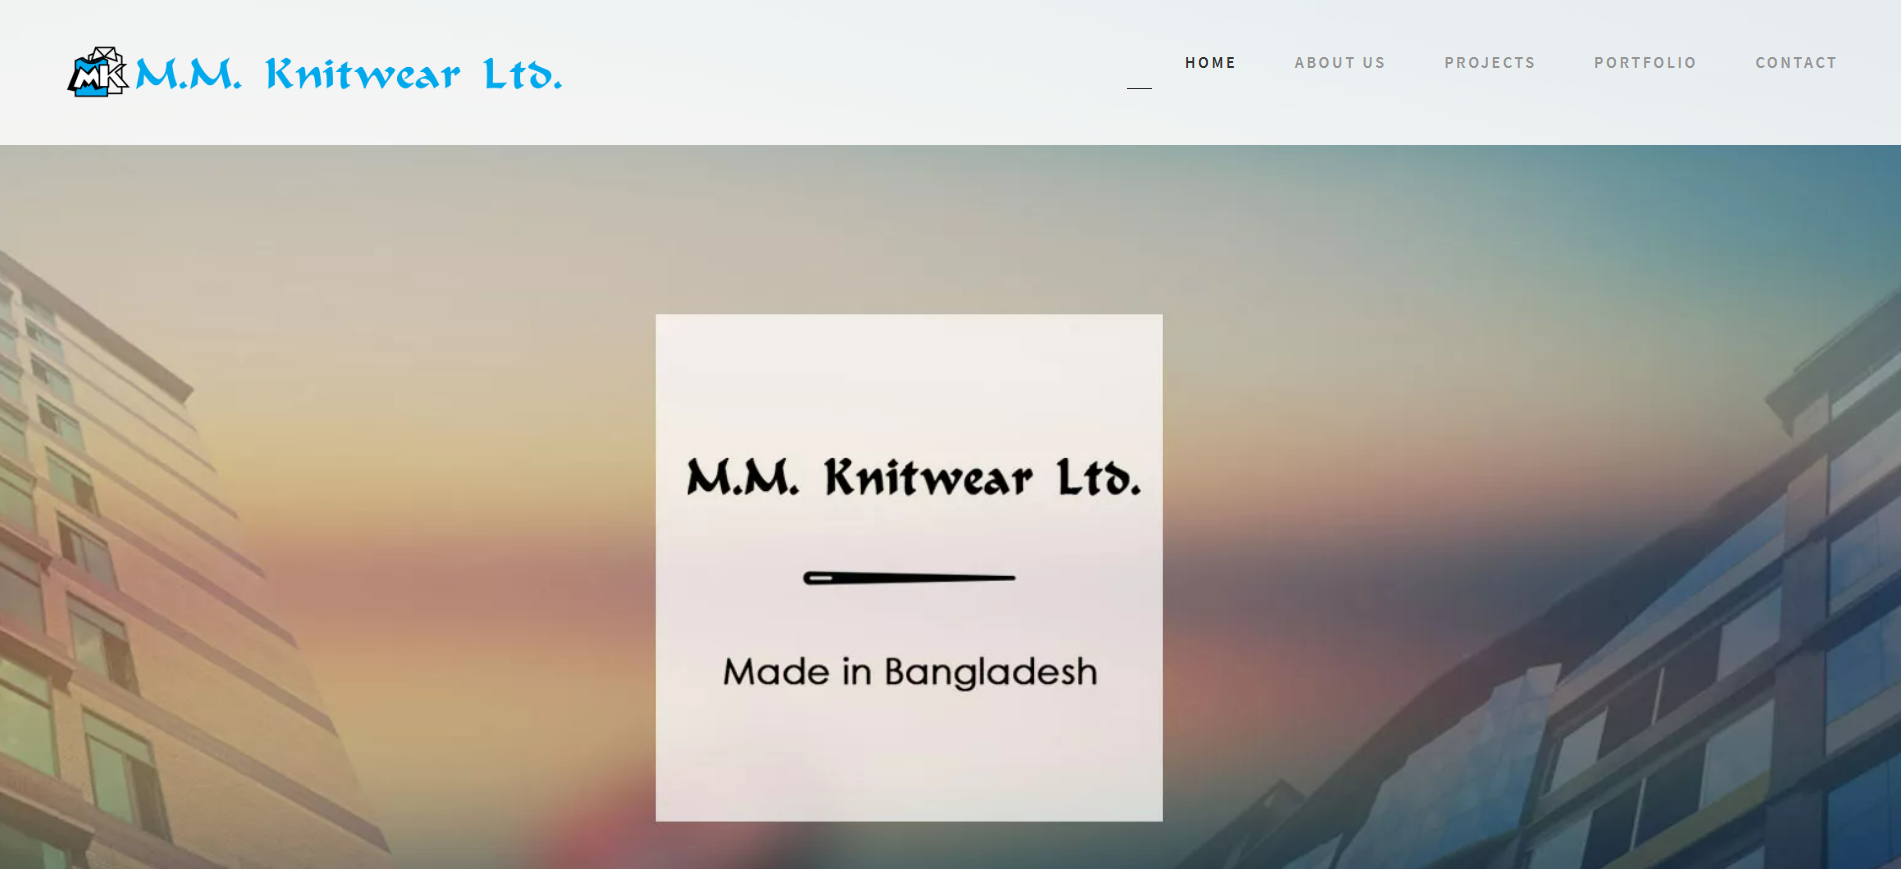This screenshot has width=1902, height=869.
Task: Open the Projects menu item
Action: [1489, 62]
